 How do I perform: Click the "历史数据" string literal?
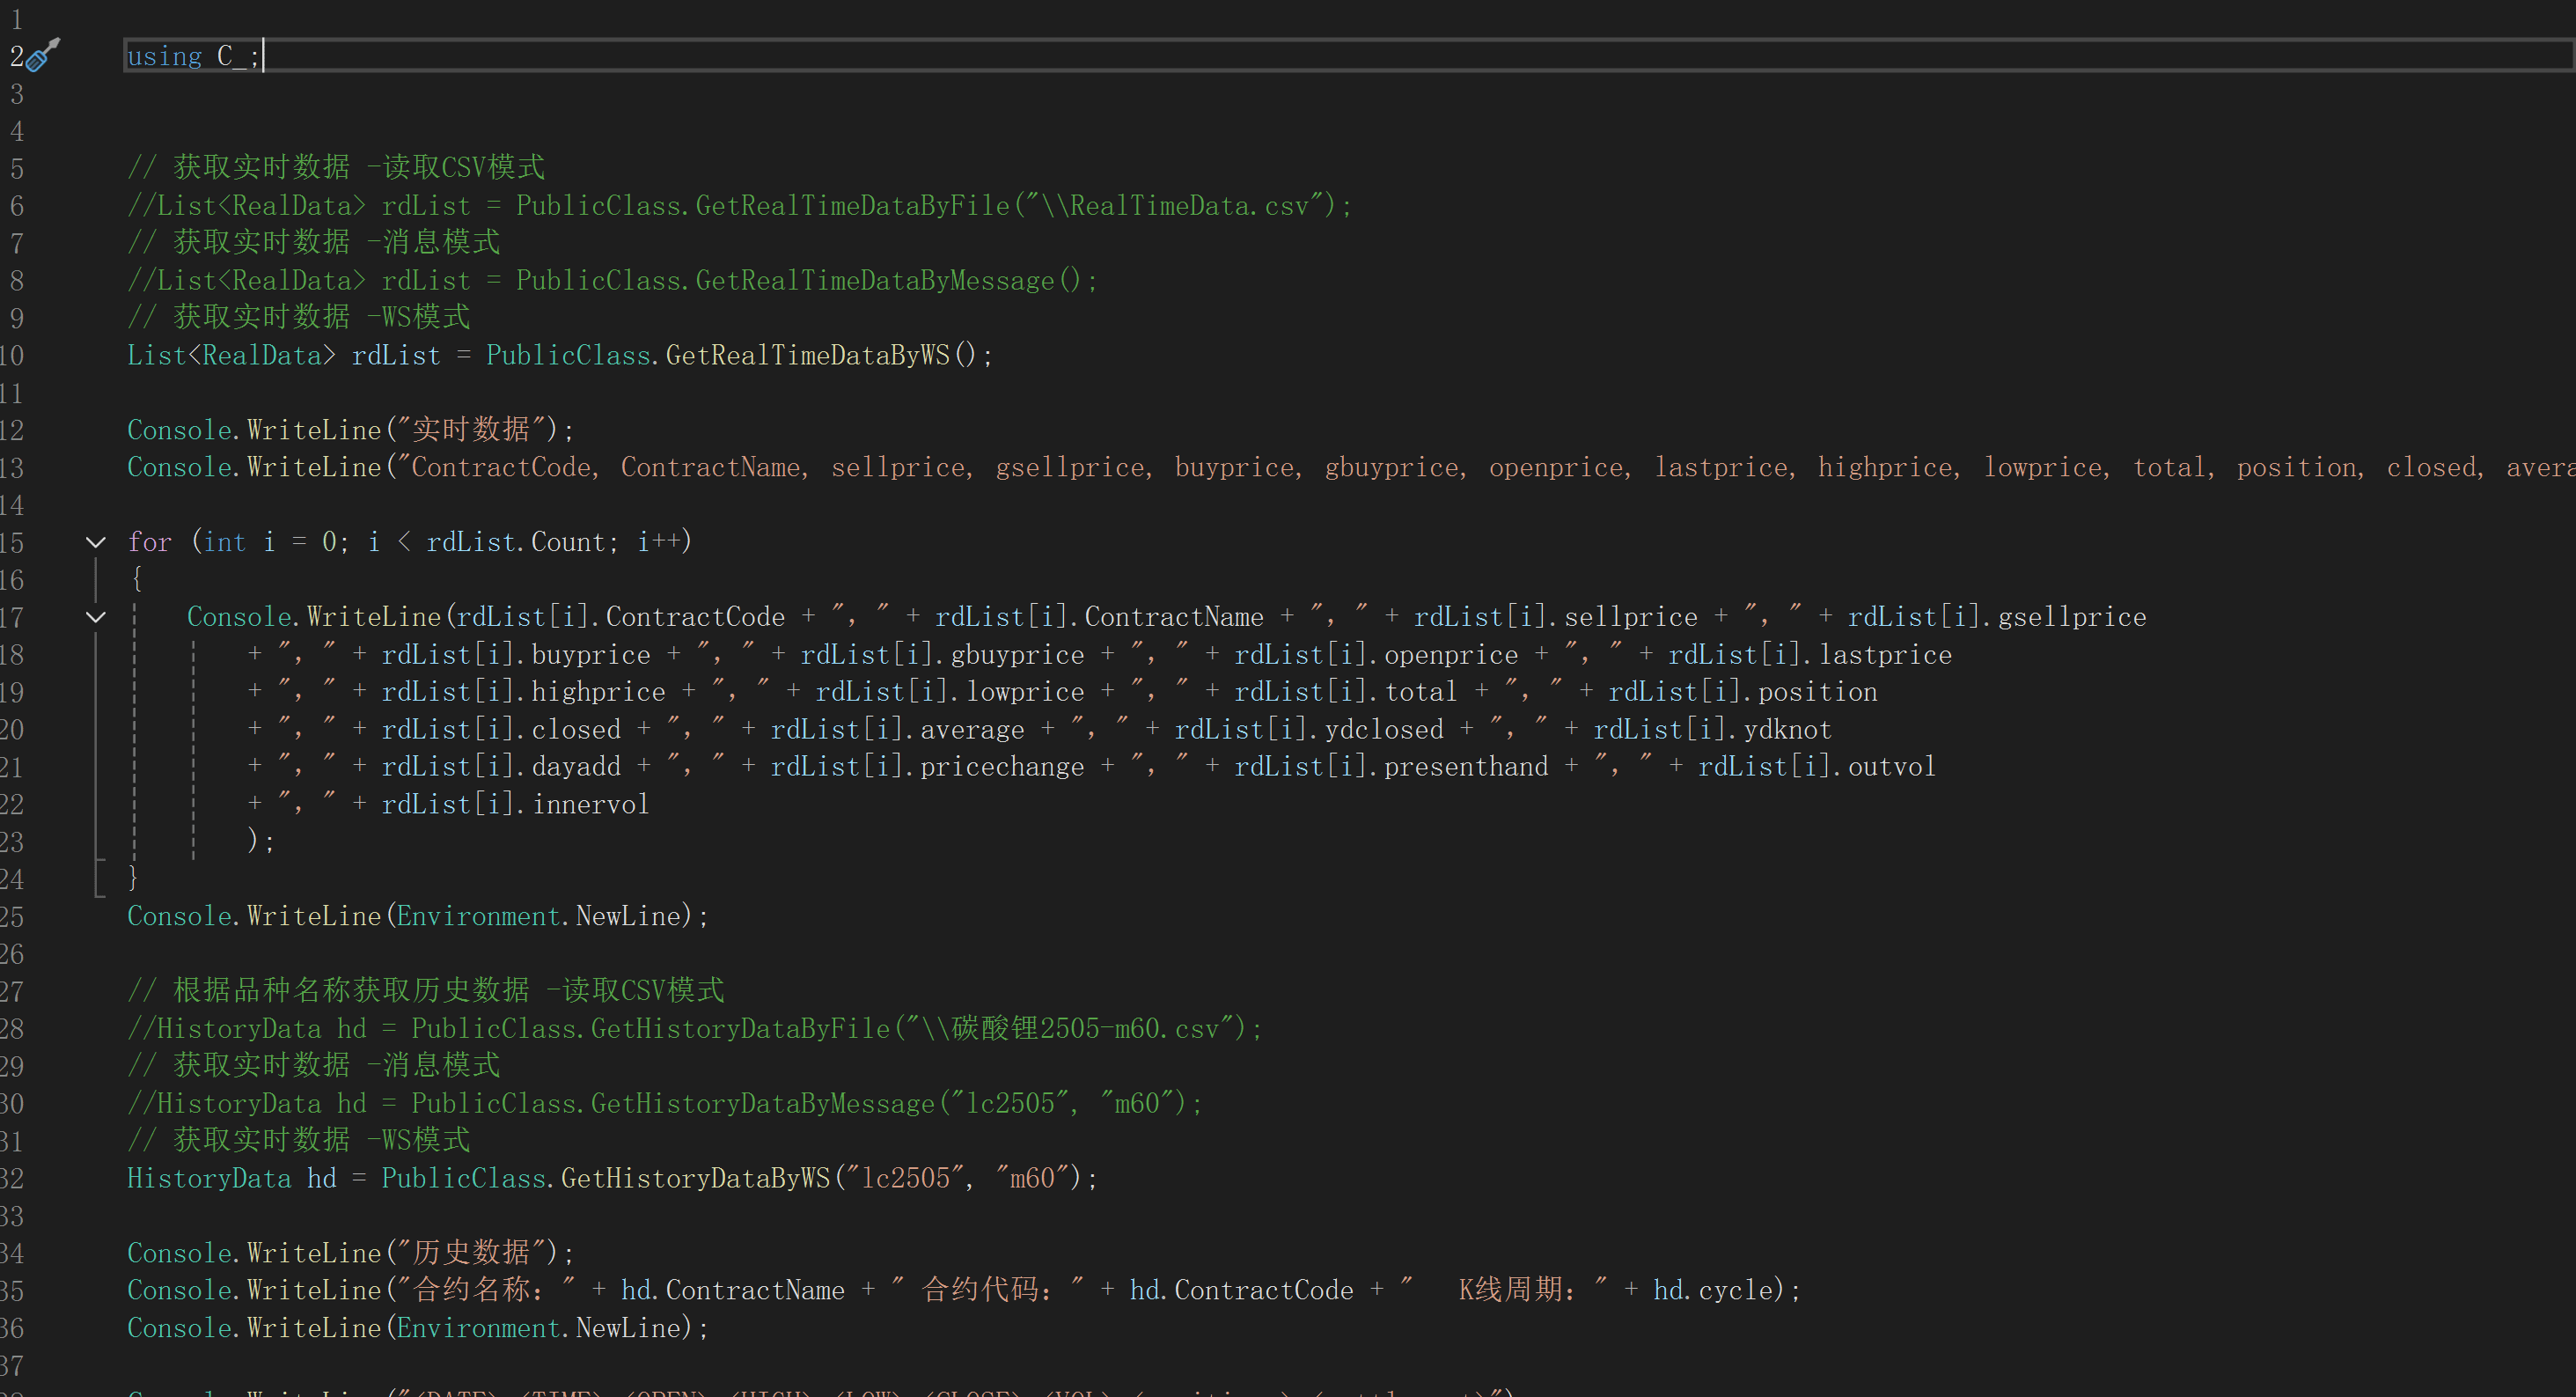pyautogui.click(x=472, y=1253)
